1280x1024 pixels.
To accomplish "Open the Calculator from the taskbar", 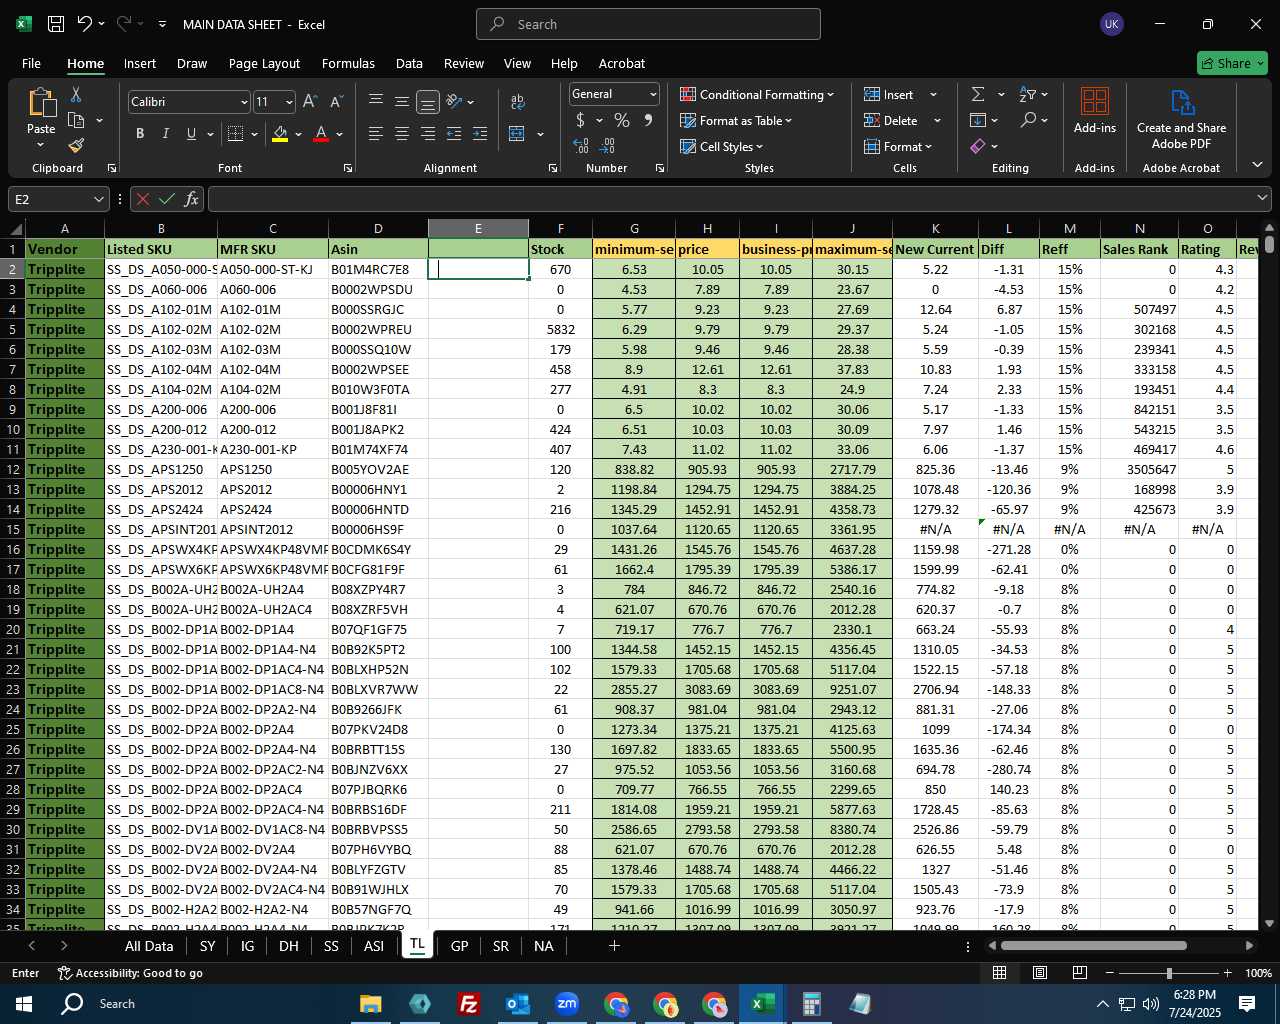I will click(811, 1003).
